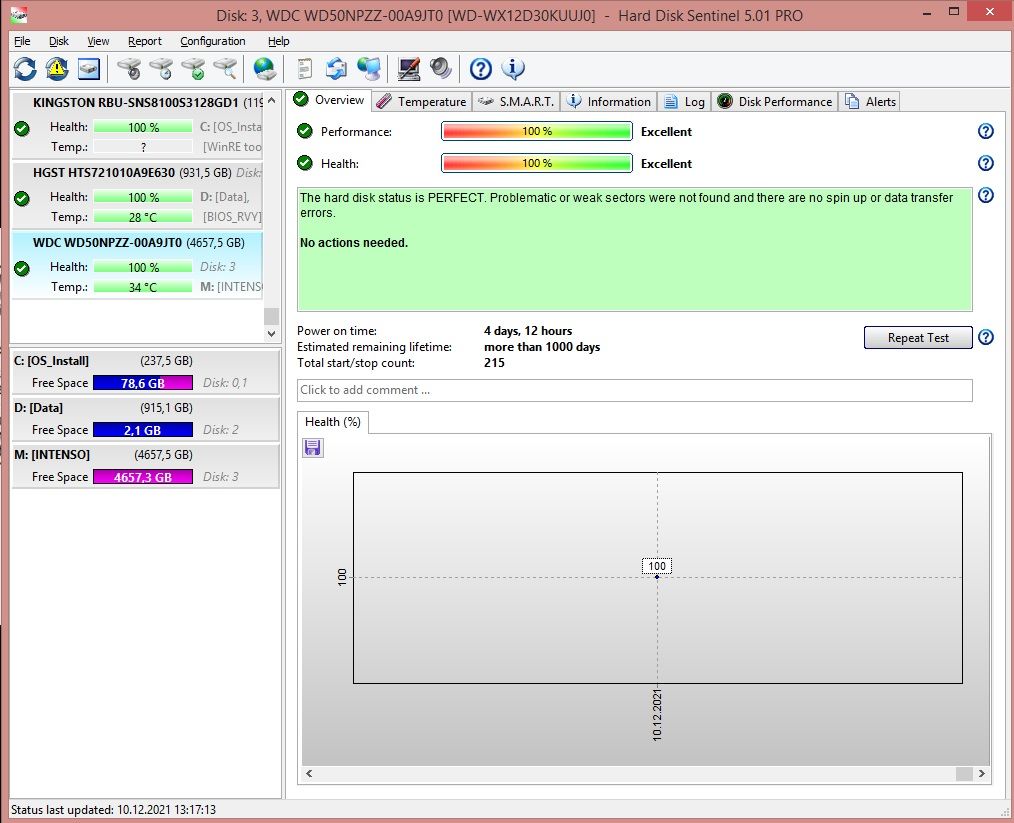Click the WDC disk temperature 34 °C bar
Screen dimensions: 1014x823
pyautogui.click(x=143, y=287)
